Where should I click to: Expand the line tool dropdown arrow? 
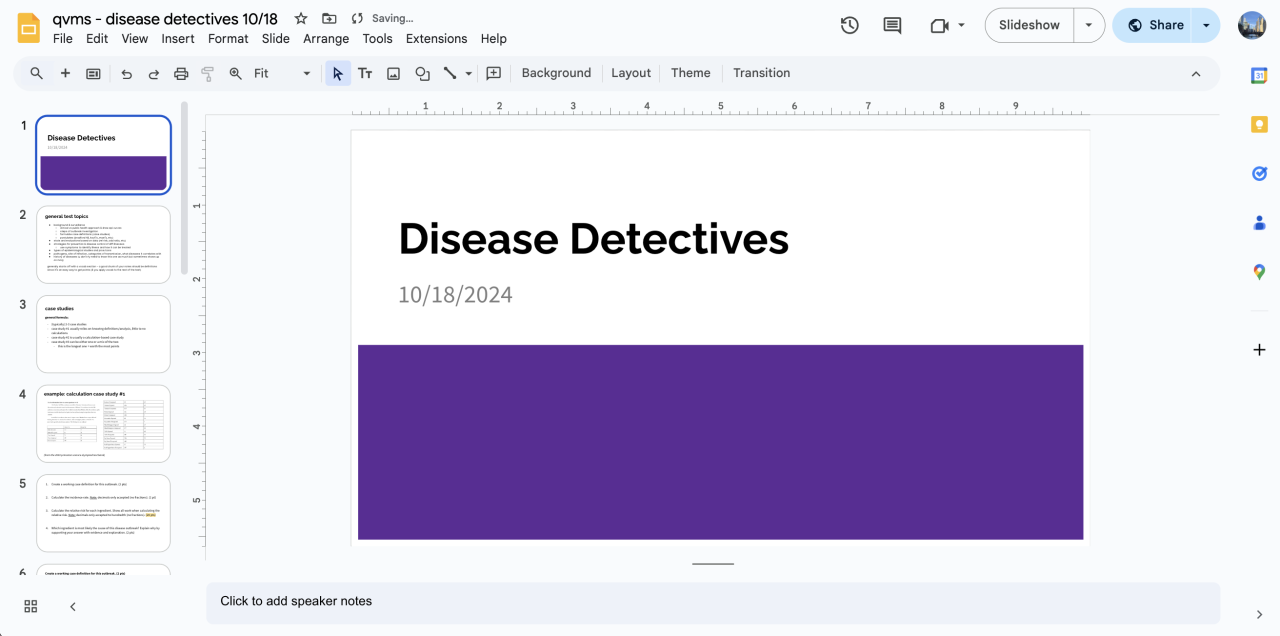click(x=468, y=73)
